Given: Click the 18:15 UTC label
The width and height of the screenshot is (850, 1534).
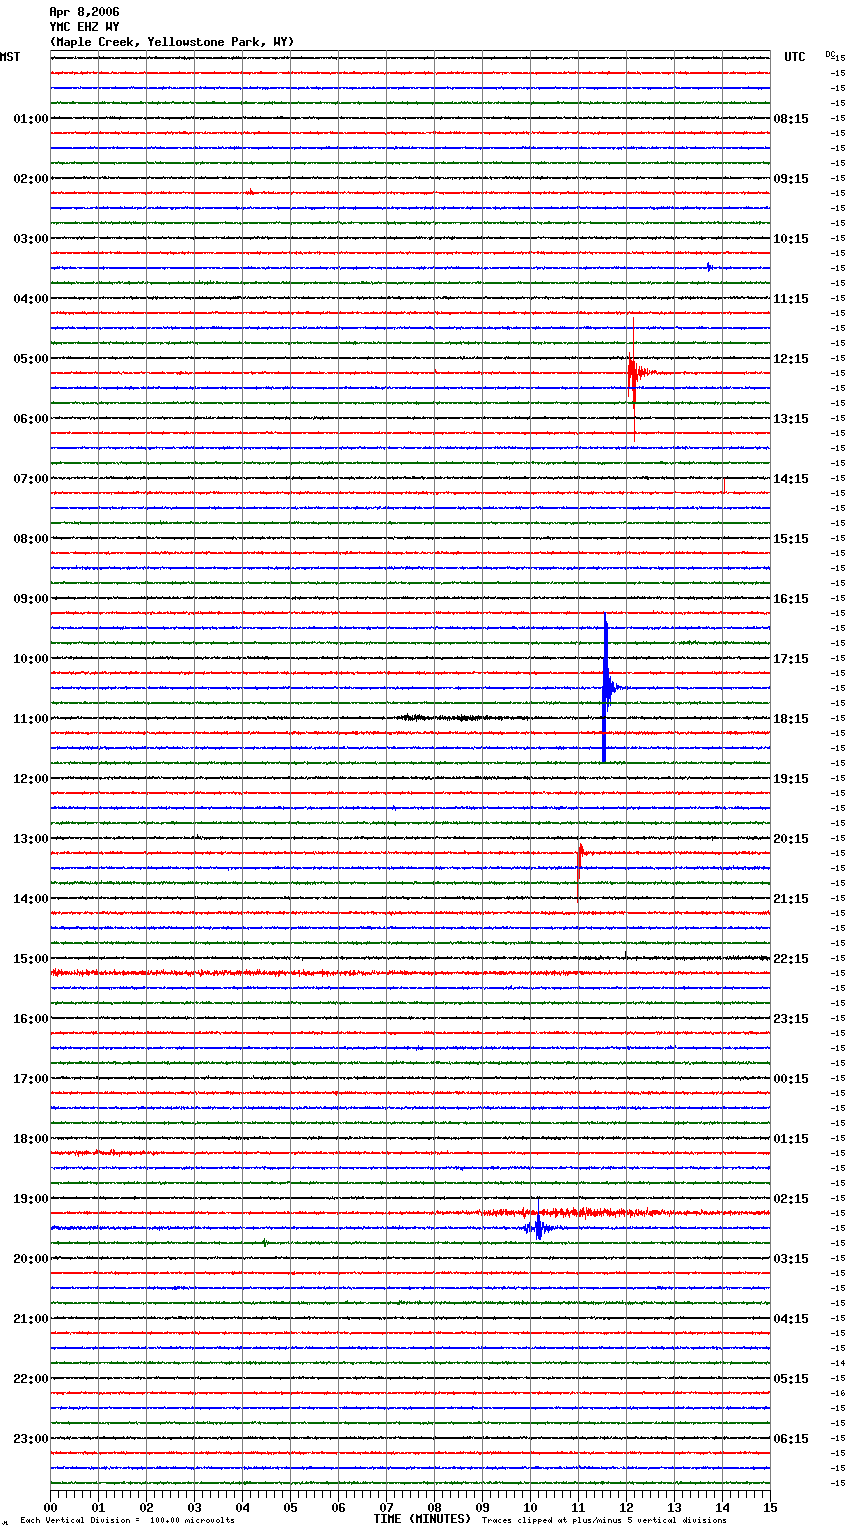Looking at the screenshot, I should tap(791, 718).
